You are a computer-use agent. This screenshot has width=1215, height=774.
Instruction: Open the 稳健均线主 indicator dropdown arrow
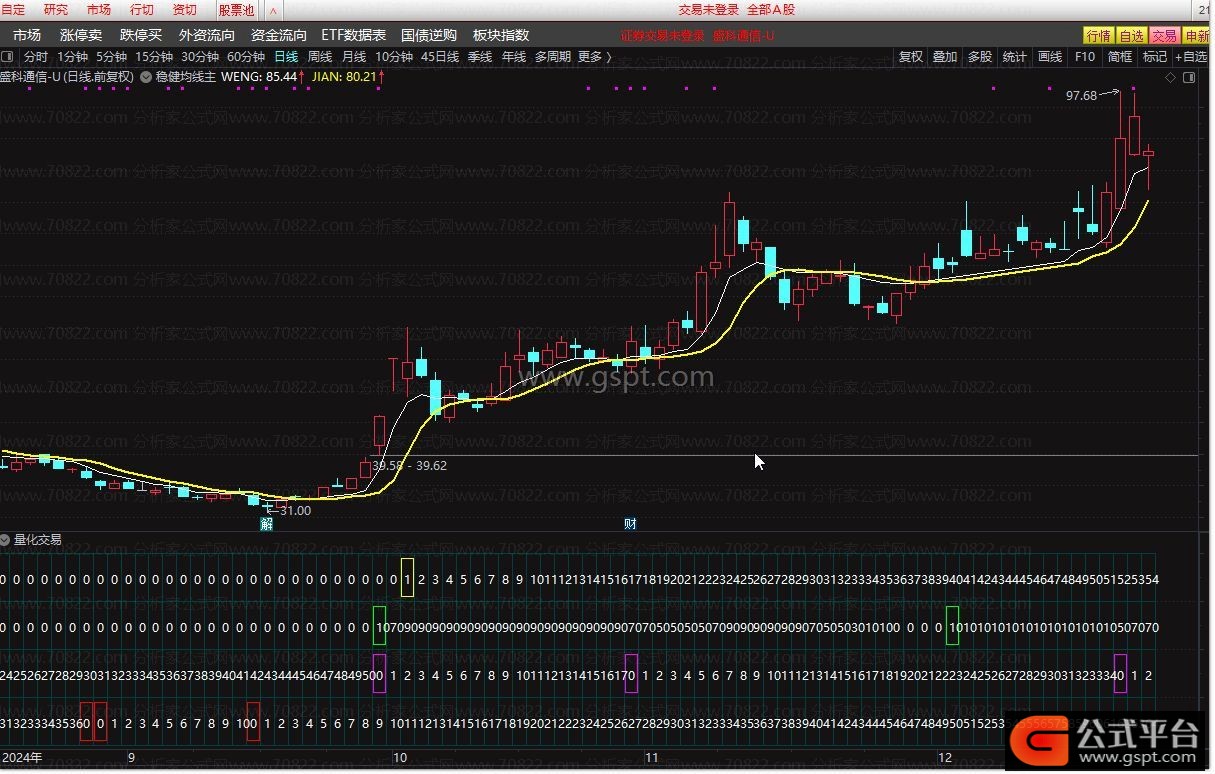pyautogui.click(x=146, y=76)
